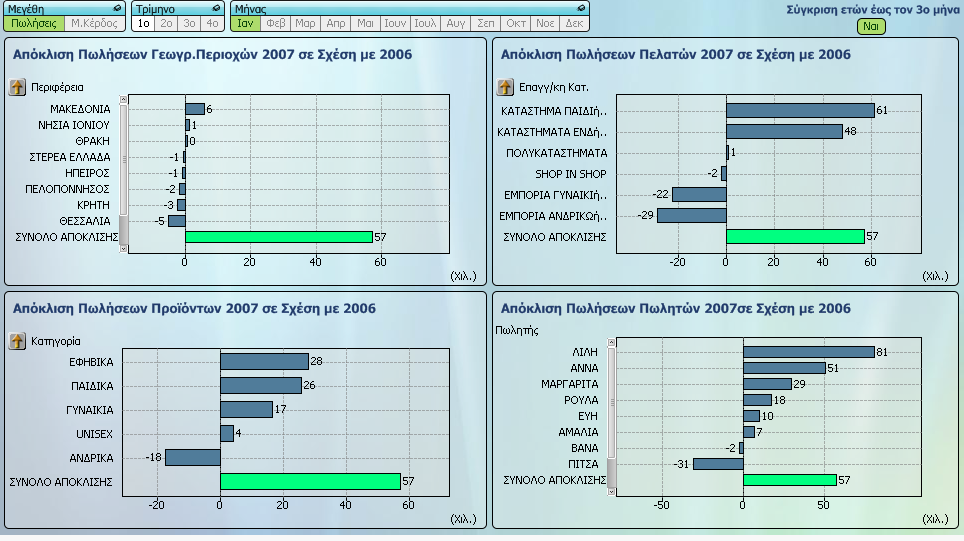Screen dimensions: 964x541
Task: Select the Μ.Κέρδος measure
Action: (x=94, y=23)
